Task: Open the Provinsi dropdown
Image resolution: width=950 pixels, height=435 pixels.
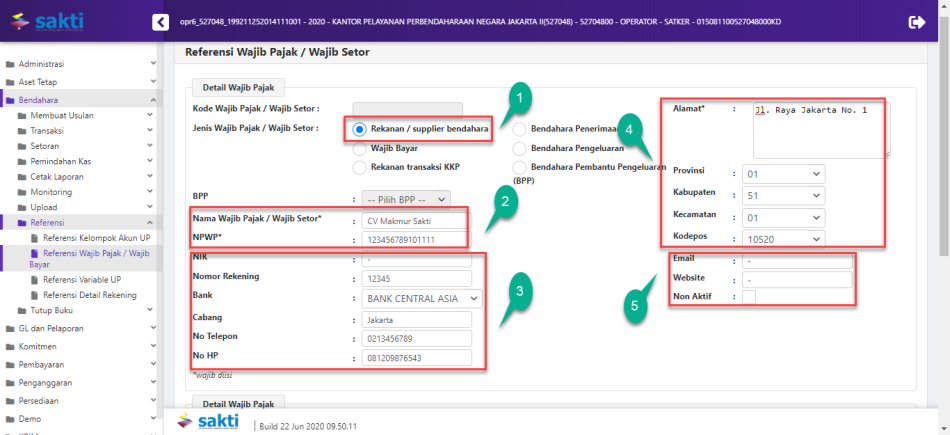Action: pyautogui.click(x=784, y=174)
